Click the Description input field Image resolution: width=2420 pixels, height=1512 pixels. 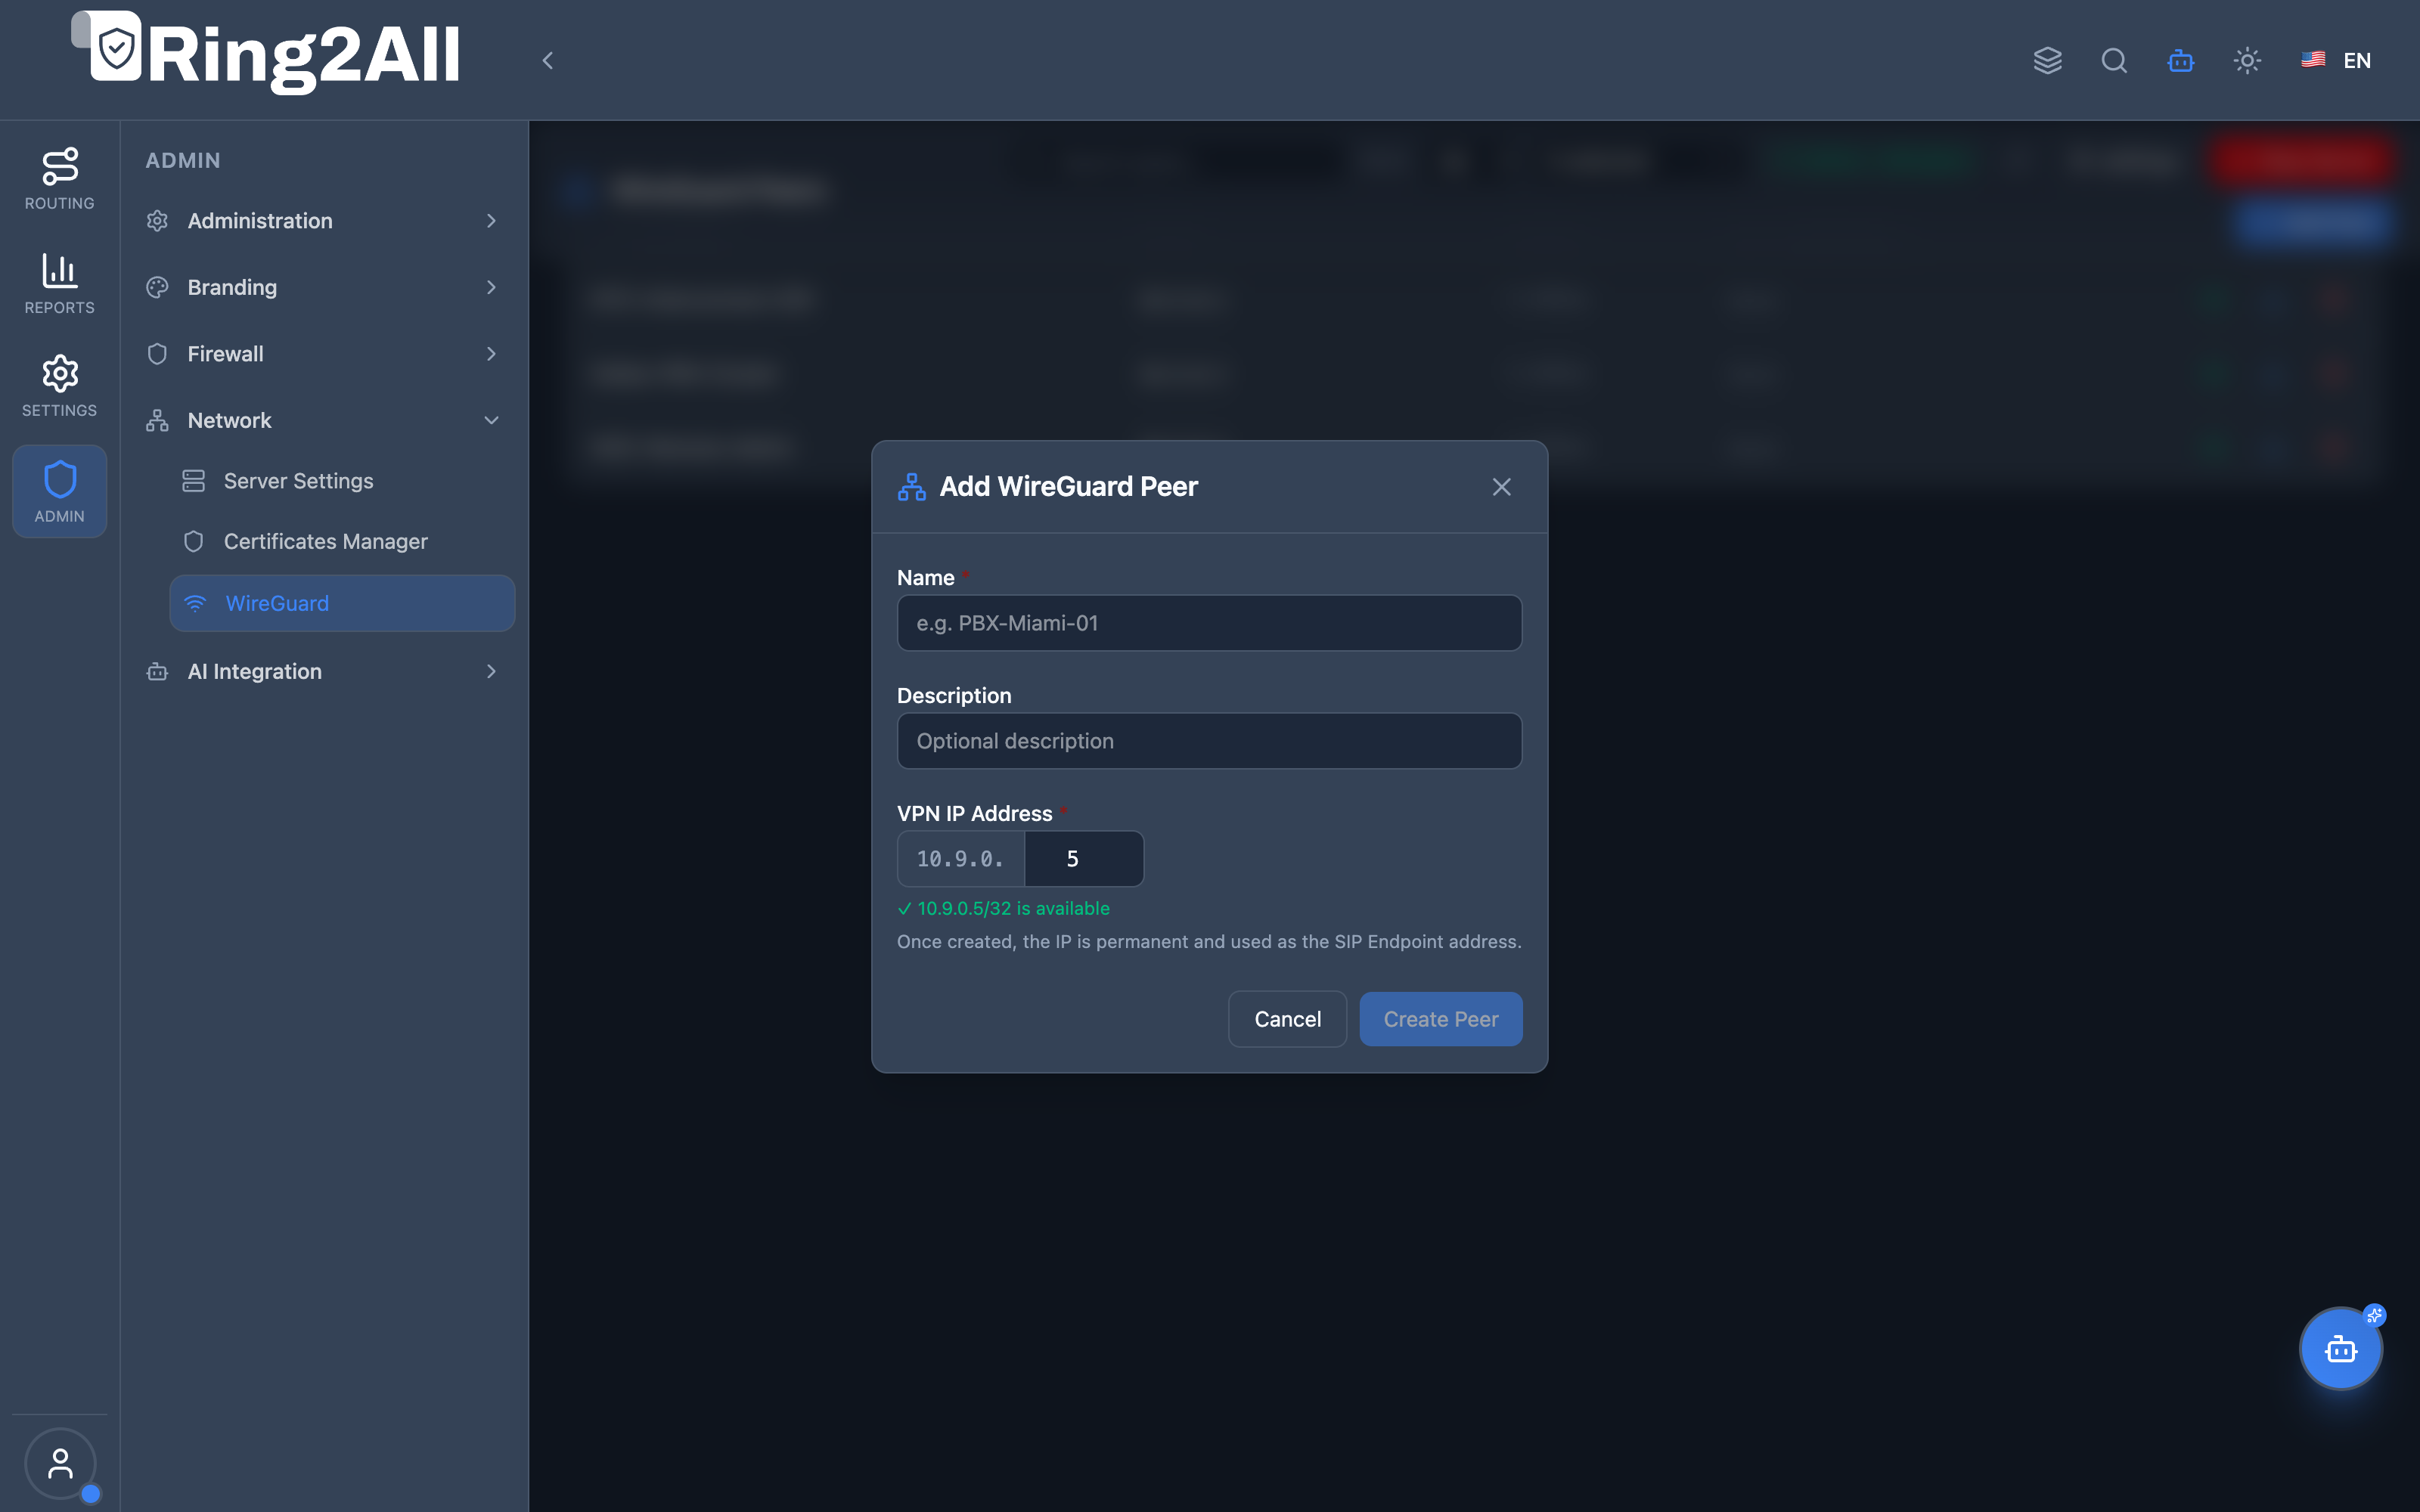tap(1209, 741)
